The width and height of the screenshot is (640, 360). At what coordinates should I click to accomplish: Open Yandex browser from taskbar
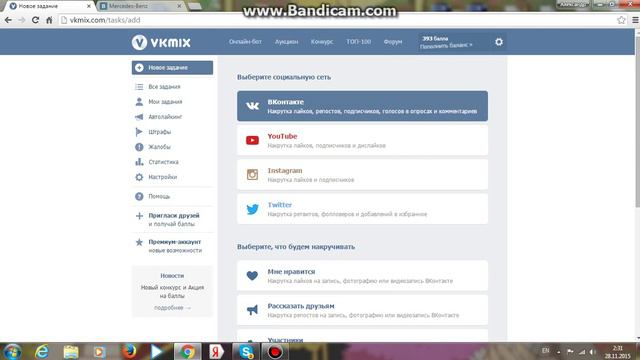click(x=216, y=351)
